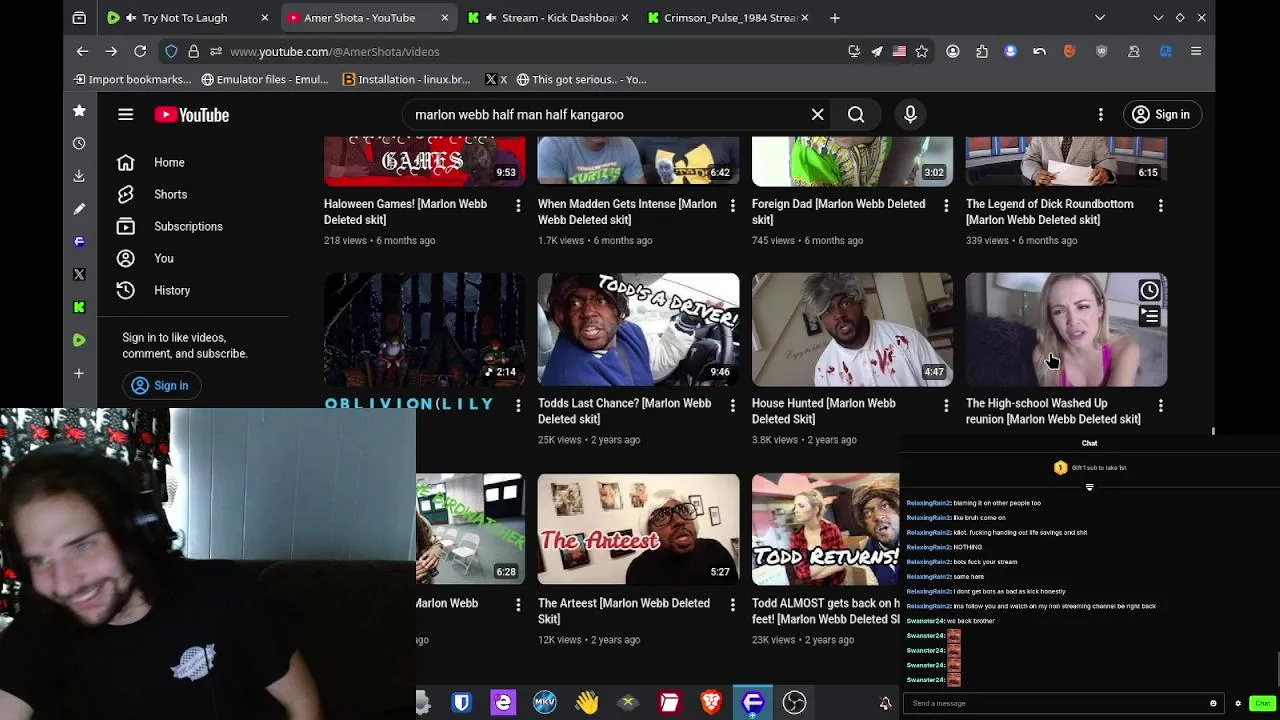Open History in the sidebar
The height and width of the screenshot is (720, 1280).
click(x=171, y=290)
